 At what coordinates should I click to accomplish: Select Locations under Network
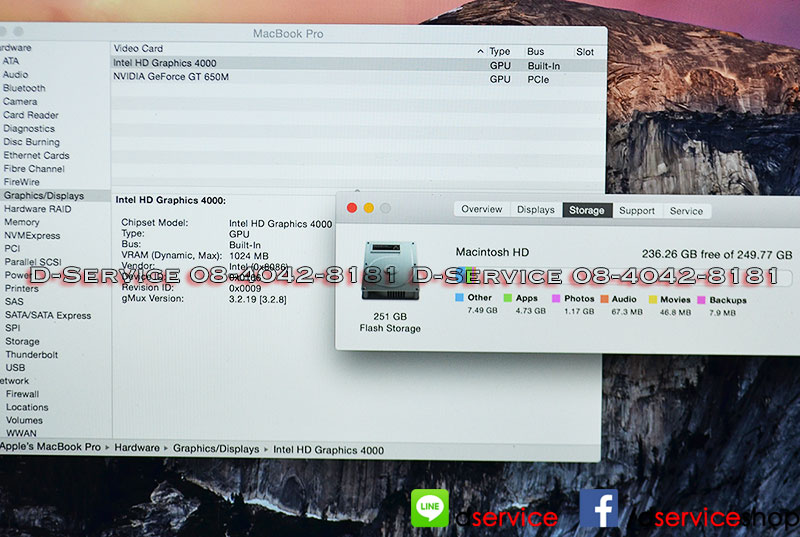click(27, 407)
